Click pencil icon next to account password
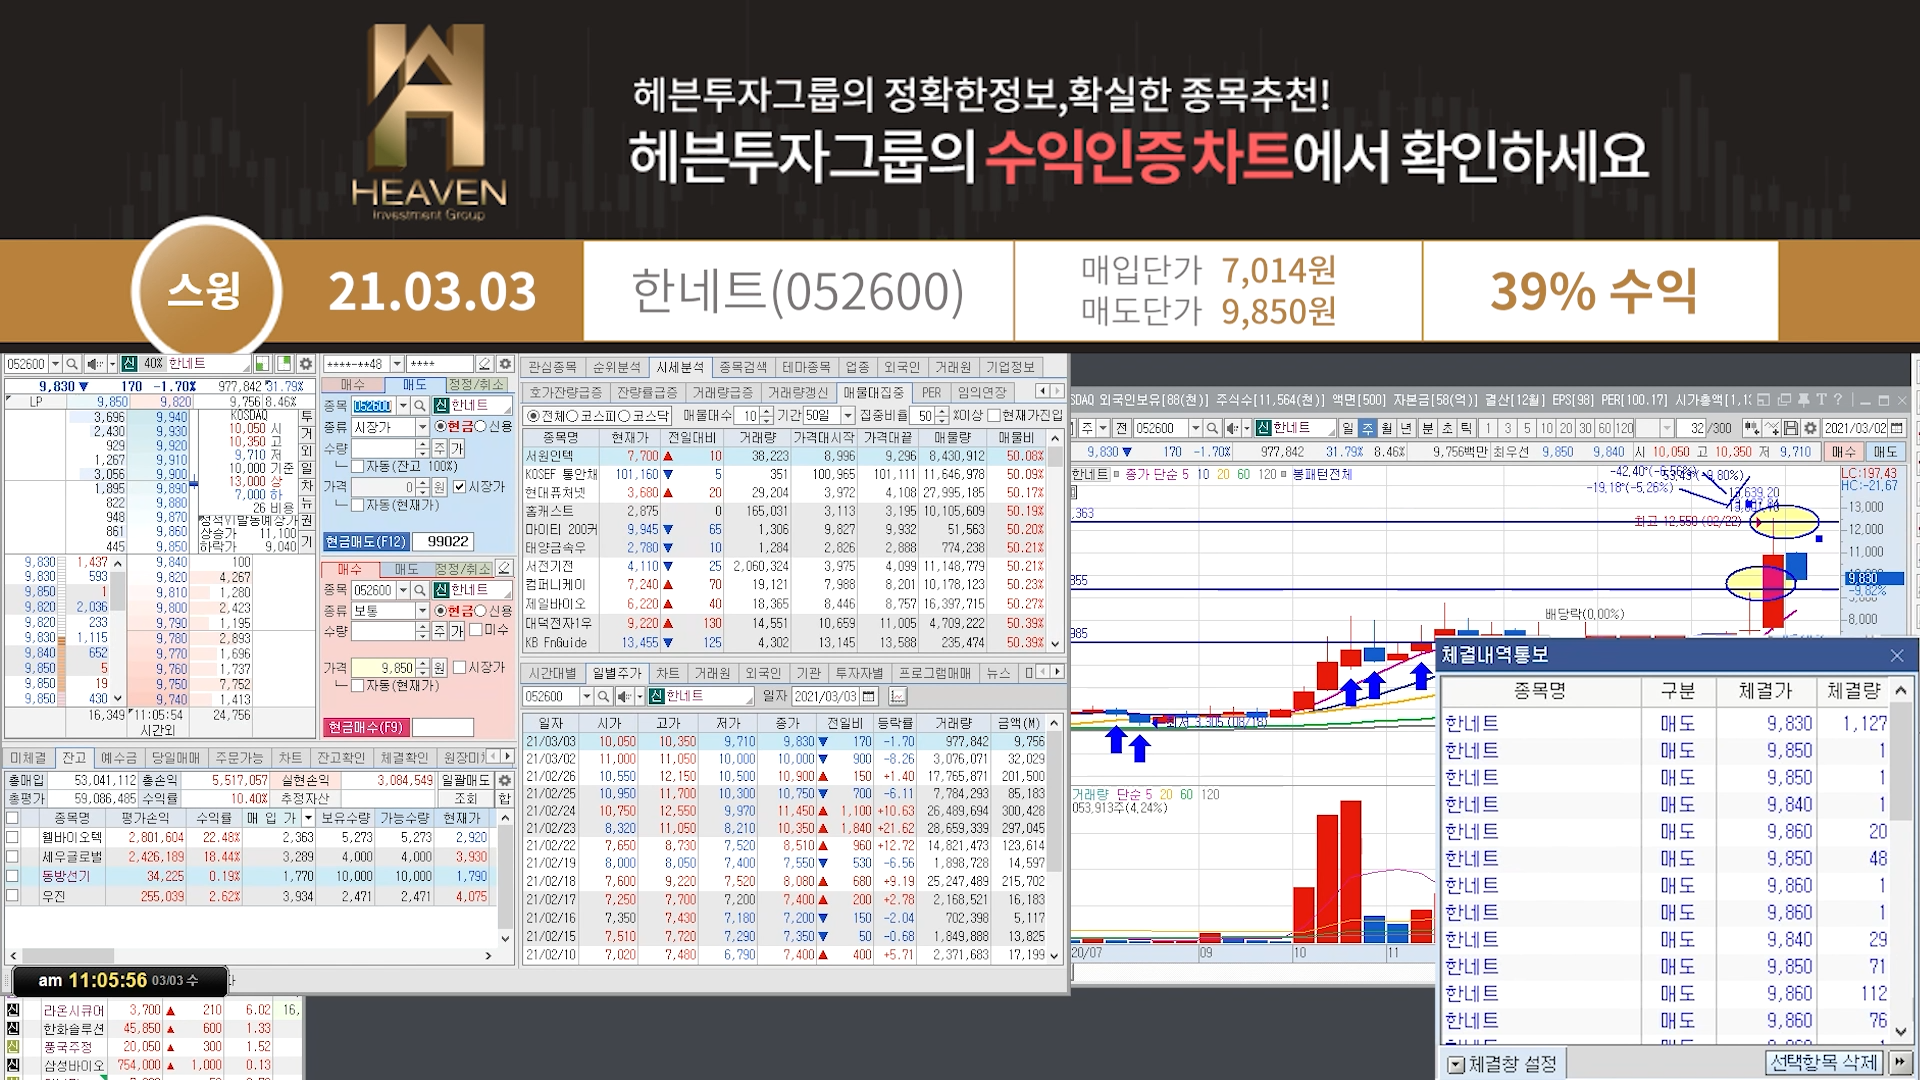Viewport: 1920px width, 1080px height. click(x=485, y=364)
